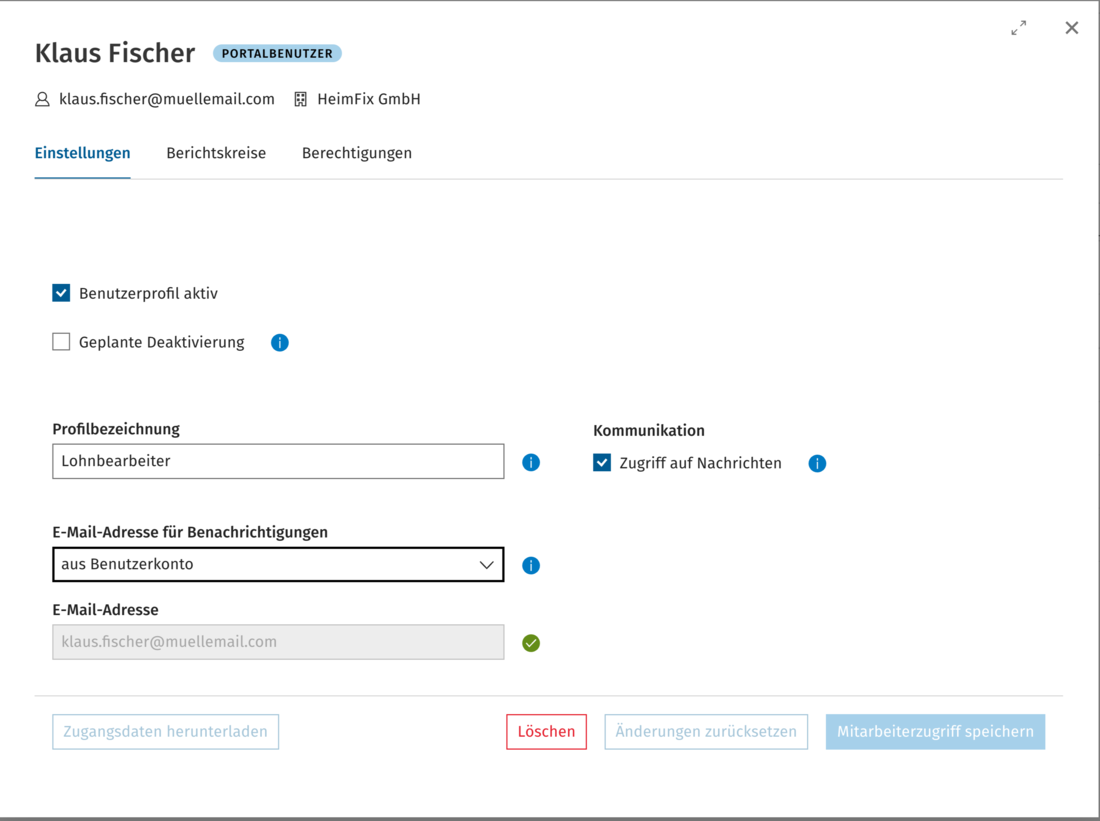Open the 'aus Benutzerkonto' dropdown
Viewport: 1100px width, 821px height.
[279, 565]
